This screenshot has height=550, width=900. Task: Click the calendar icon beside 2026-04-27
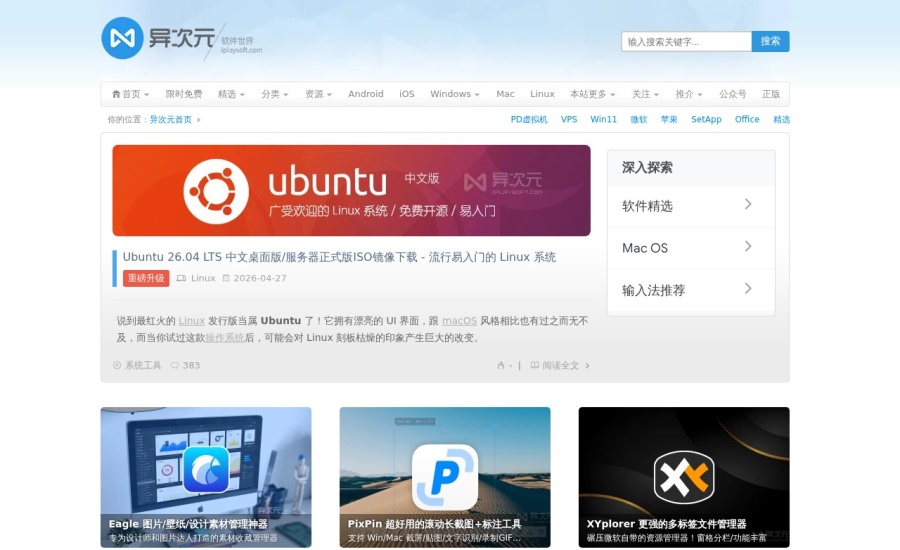[x=226, y=278]
